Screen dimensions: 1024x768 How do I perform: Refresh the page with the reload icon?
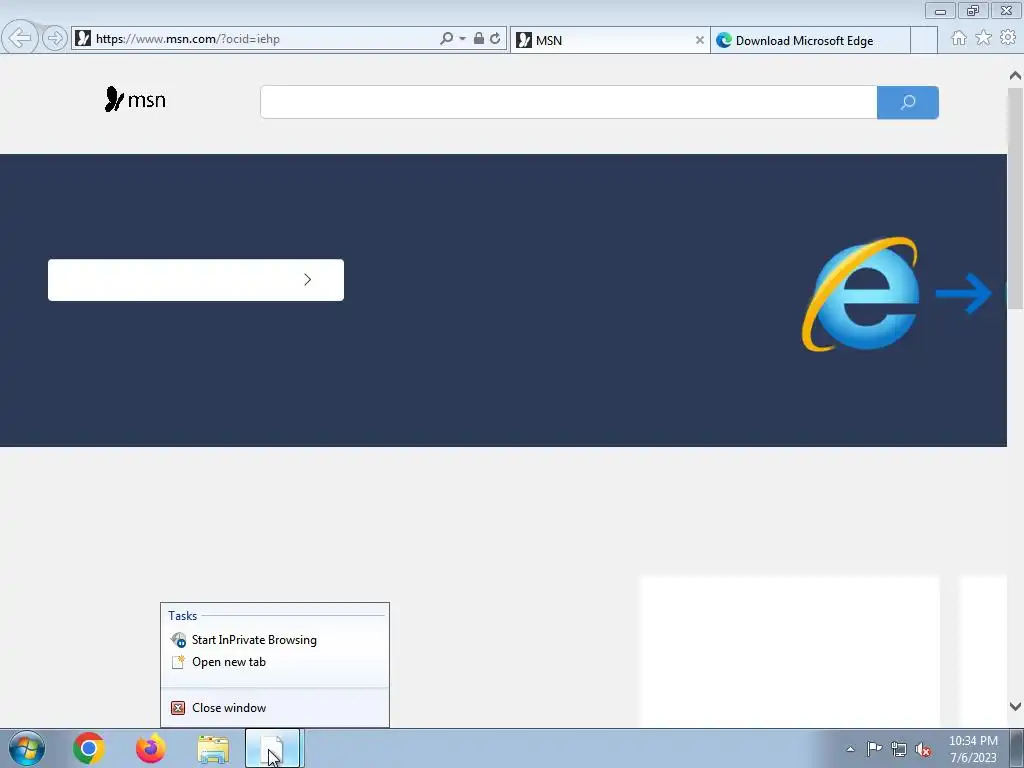click(495, 39)
